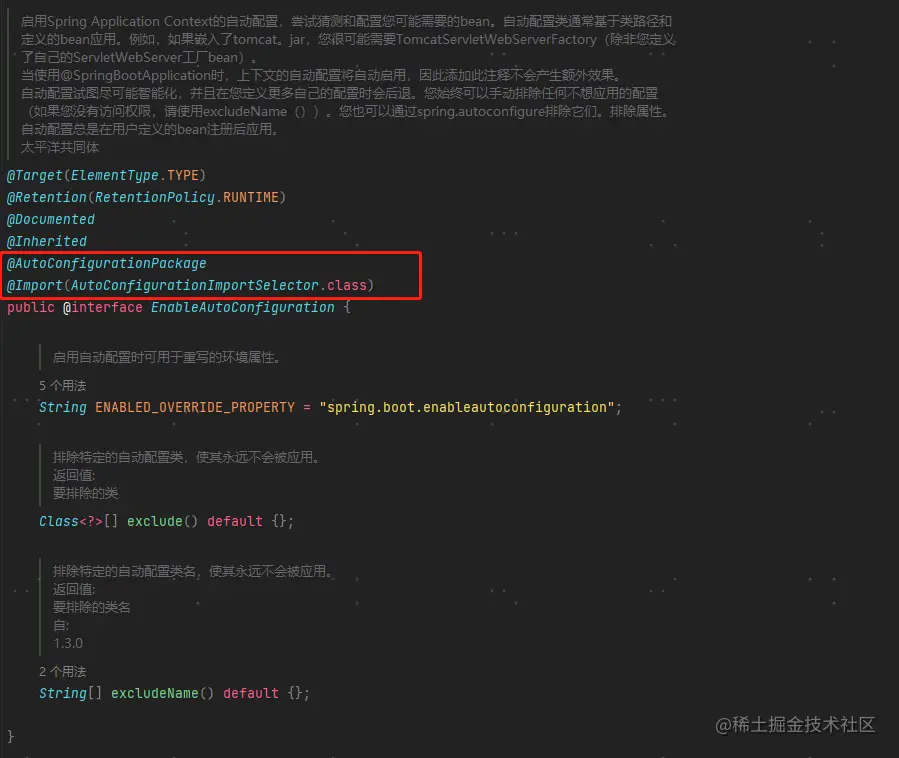This screenshot has height=758, width=899.
Task: Click doc text '排除特定的自动配置类名'
Action: [124, 572]
